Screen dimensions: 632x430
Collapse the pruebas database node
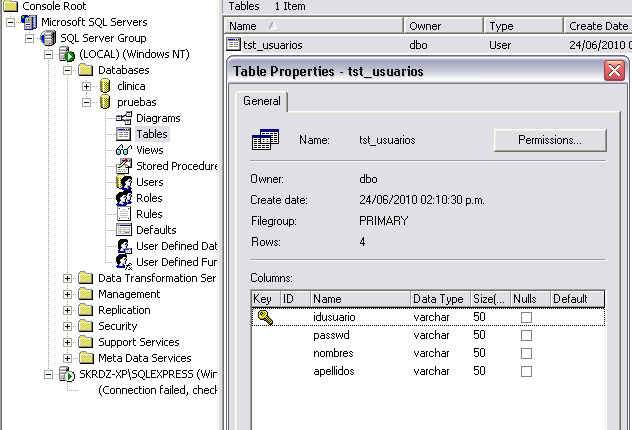click(x=86, y=102)
